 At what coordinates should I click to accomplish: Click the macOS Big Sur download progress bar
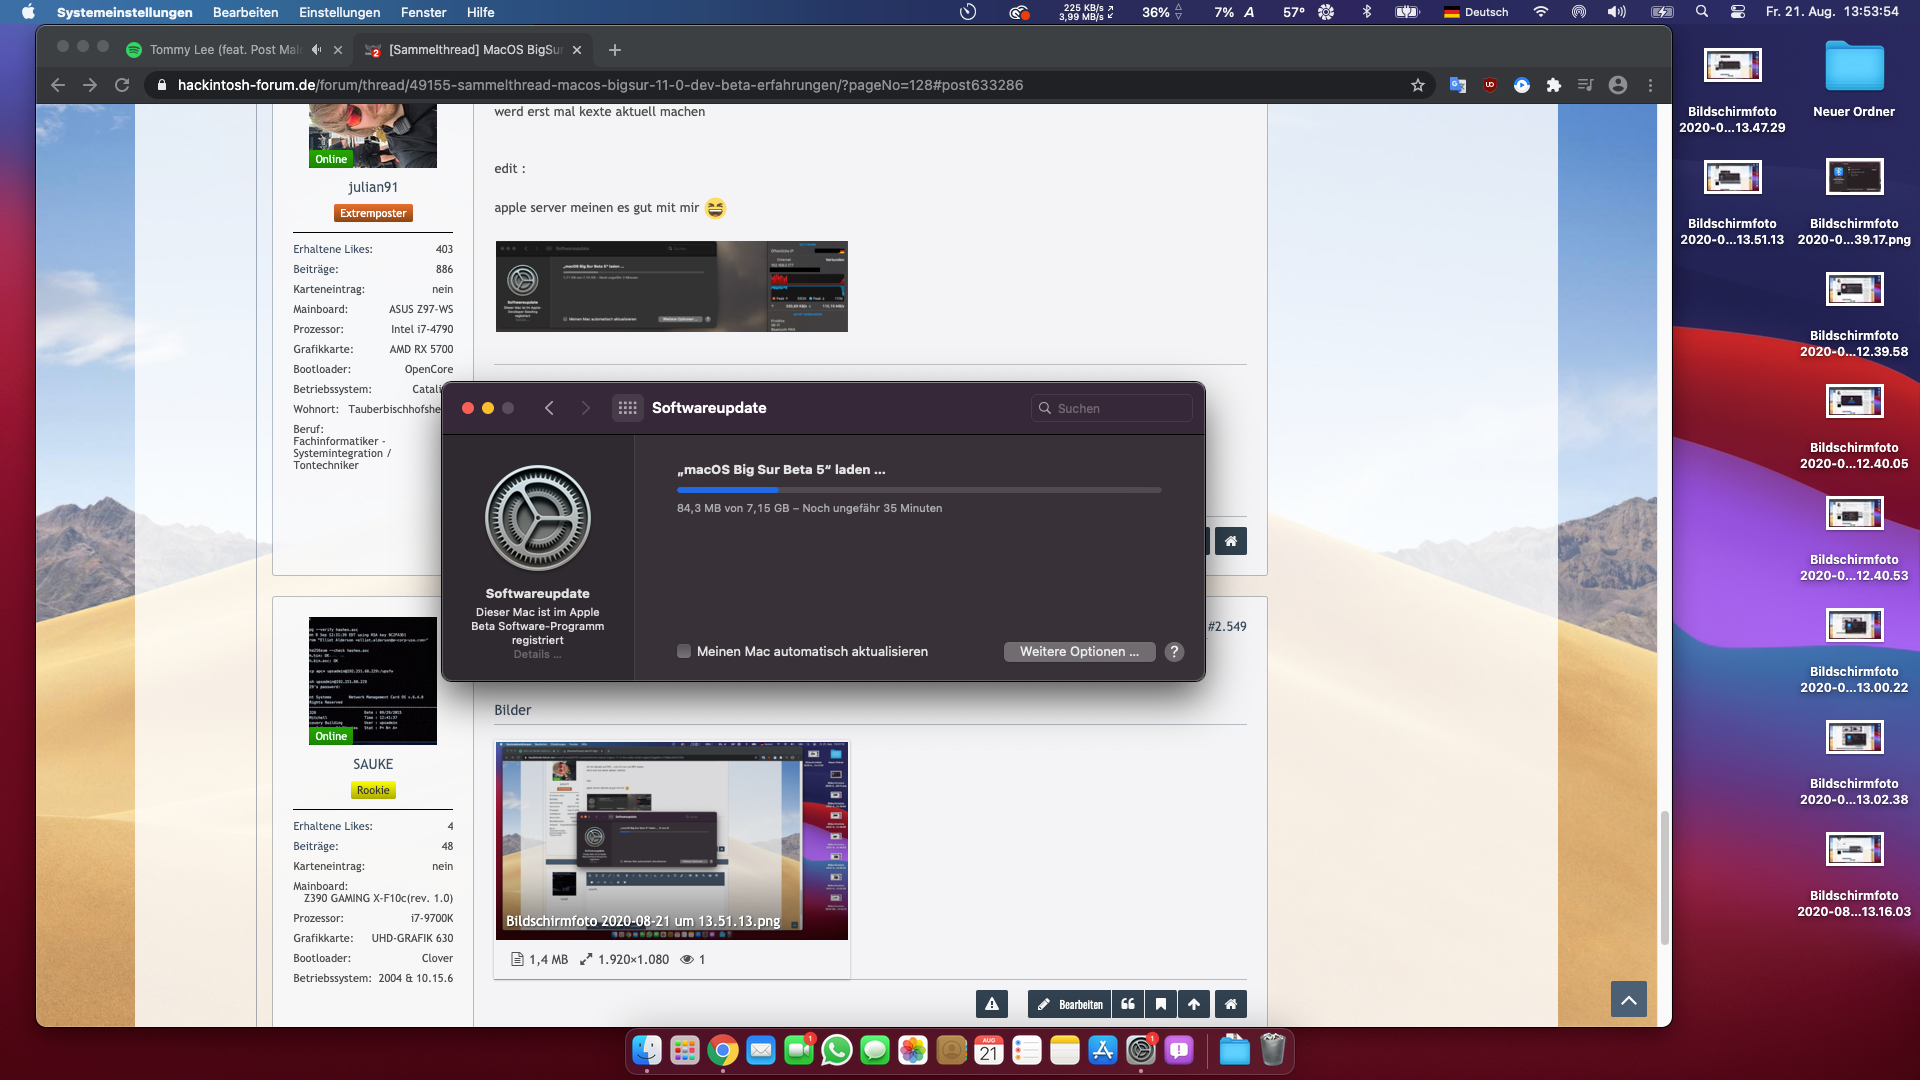918,490
